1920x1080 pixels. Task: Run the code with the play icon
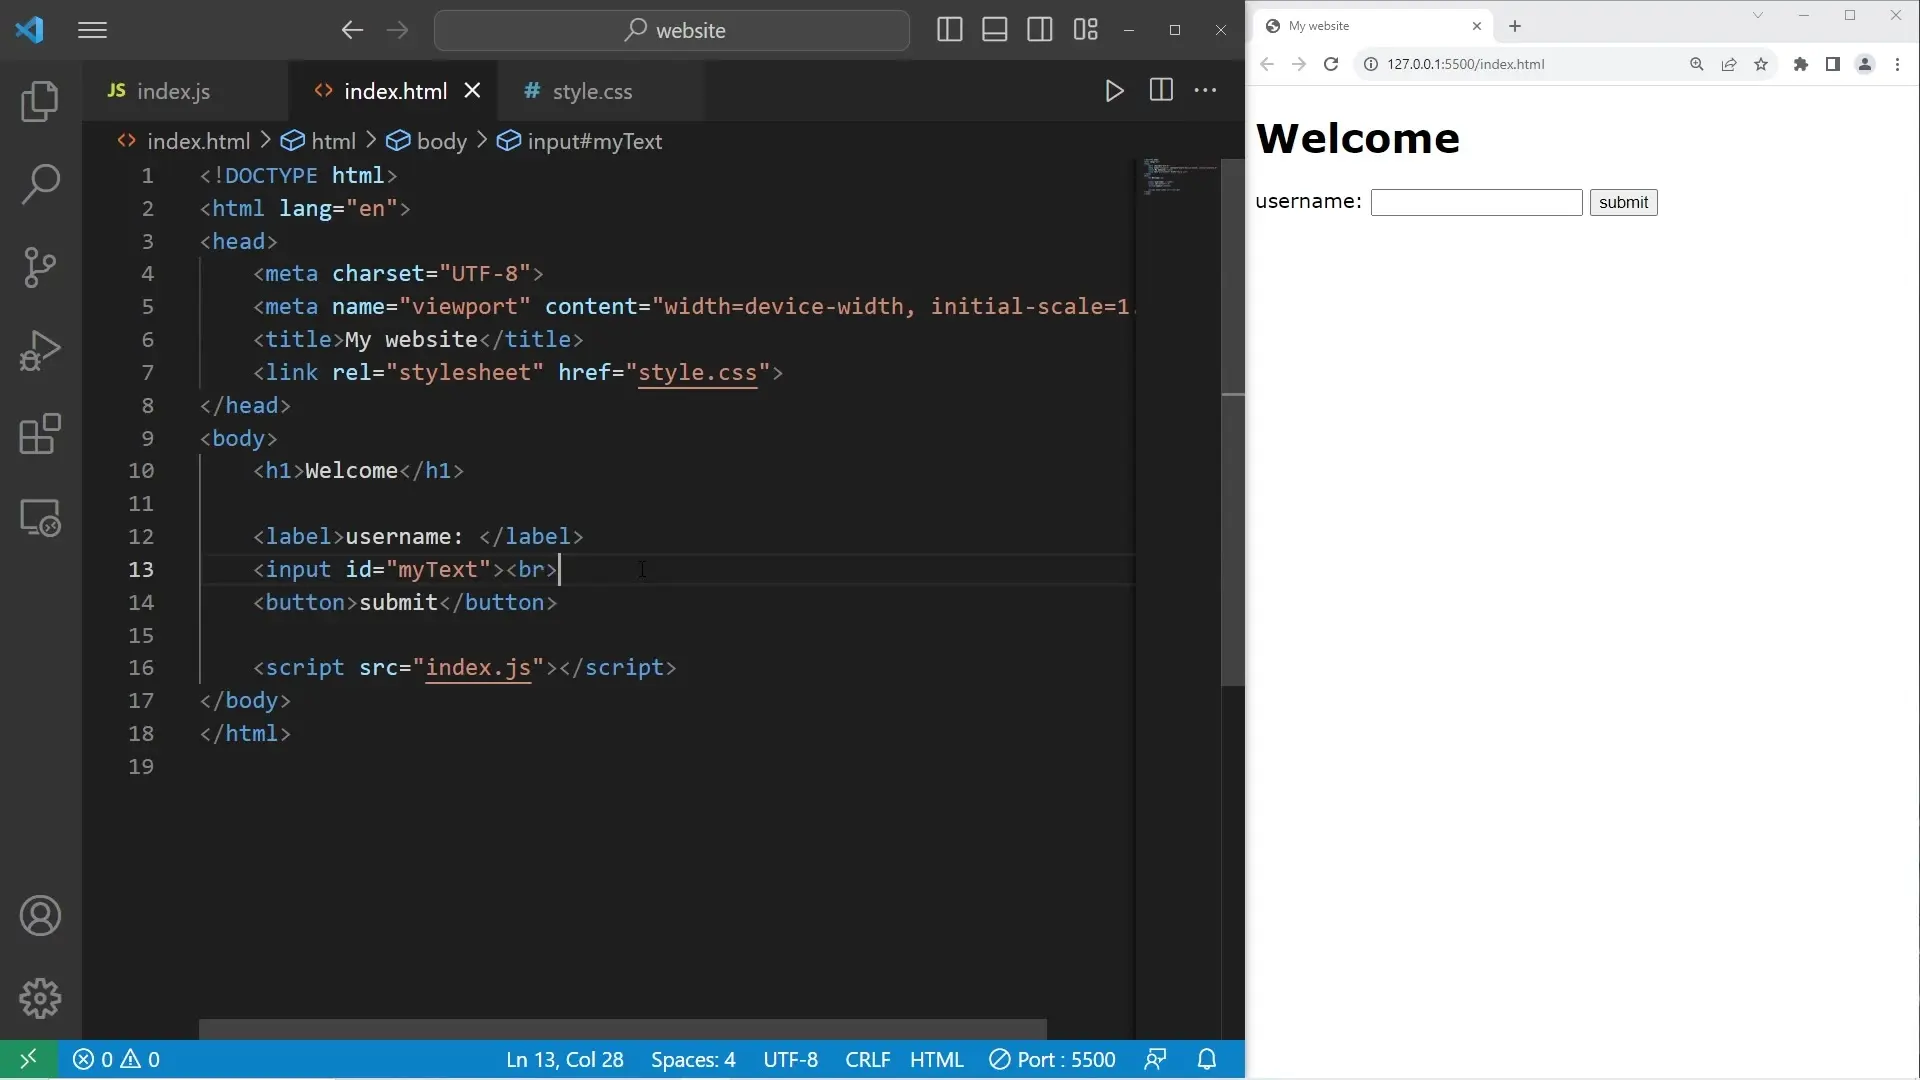[x=1114, y=91]
